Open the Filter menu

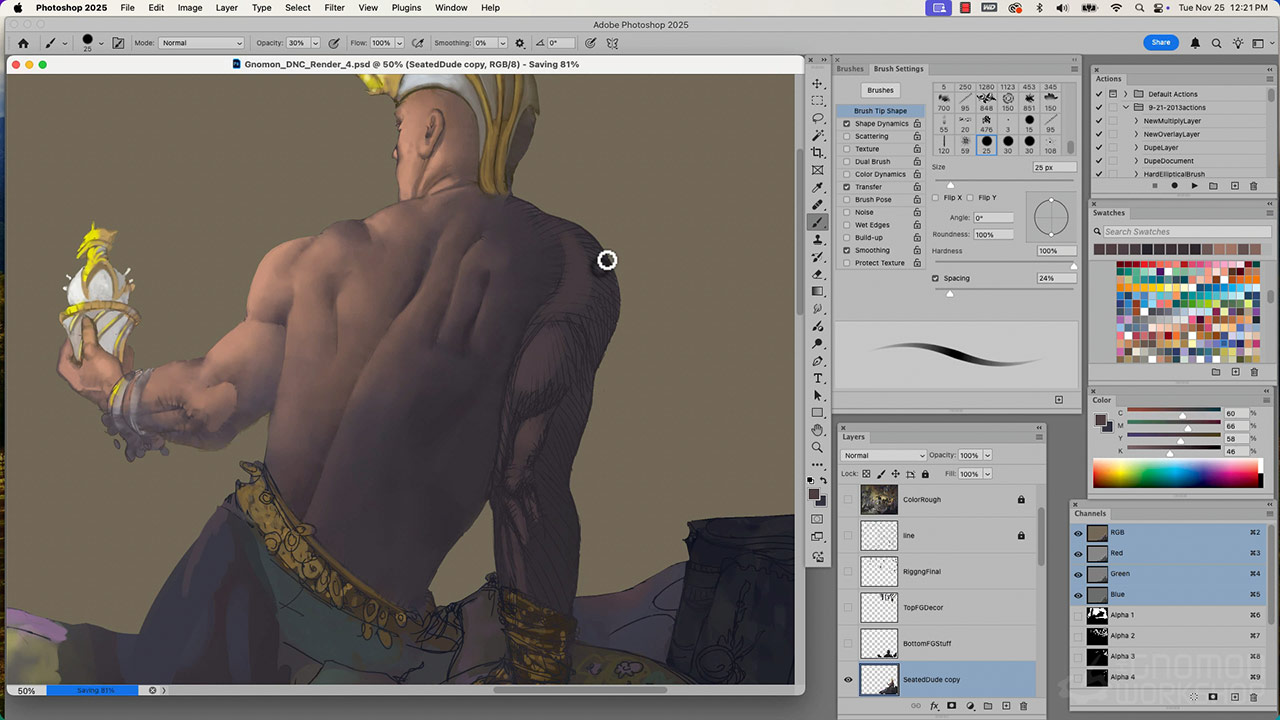(x=334, y=8)
